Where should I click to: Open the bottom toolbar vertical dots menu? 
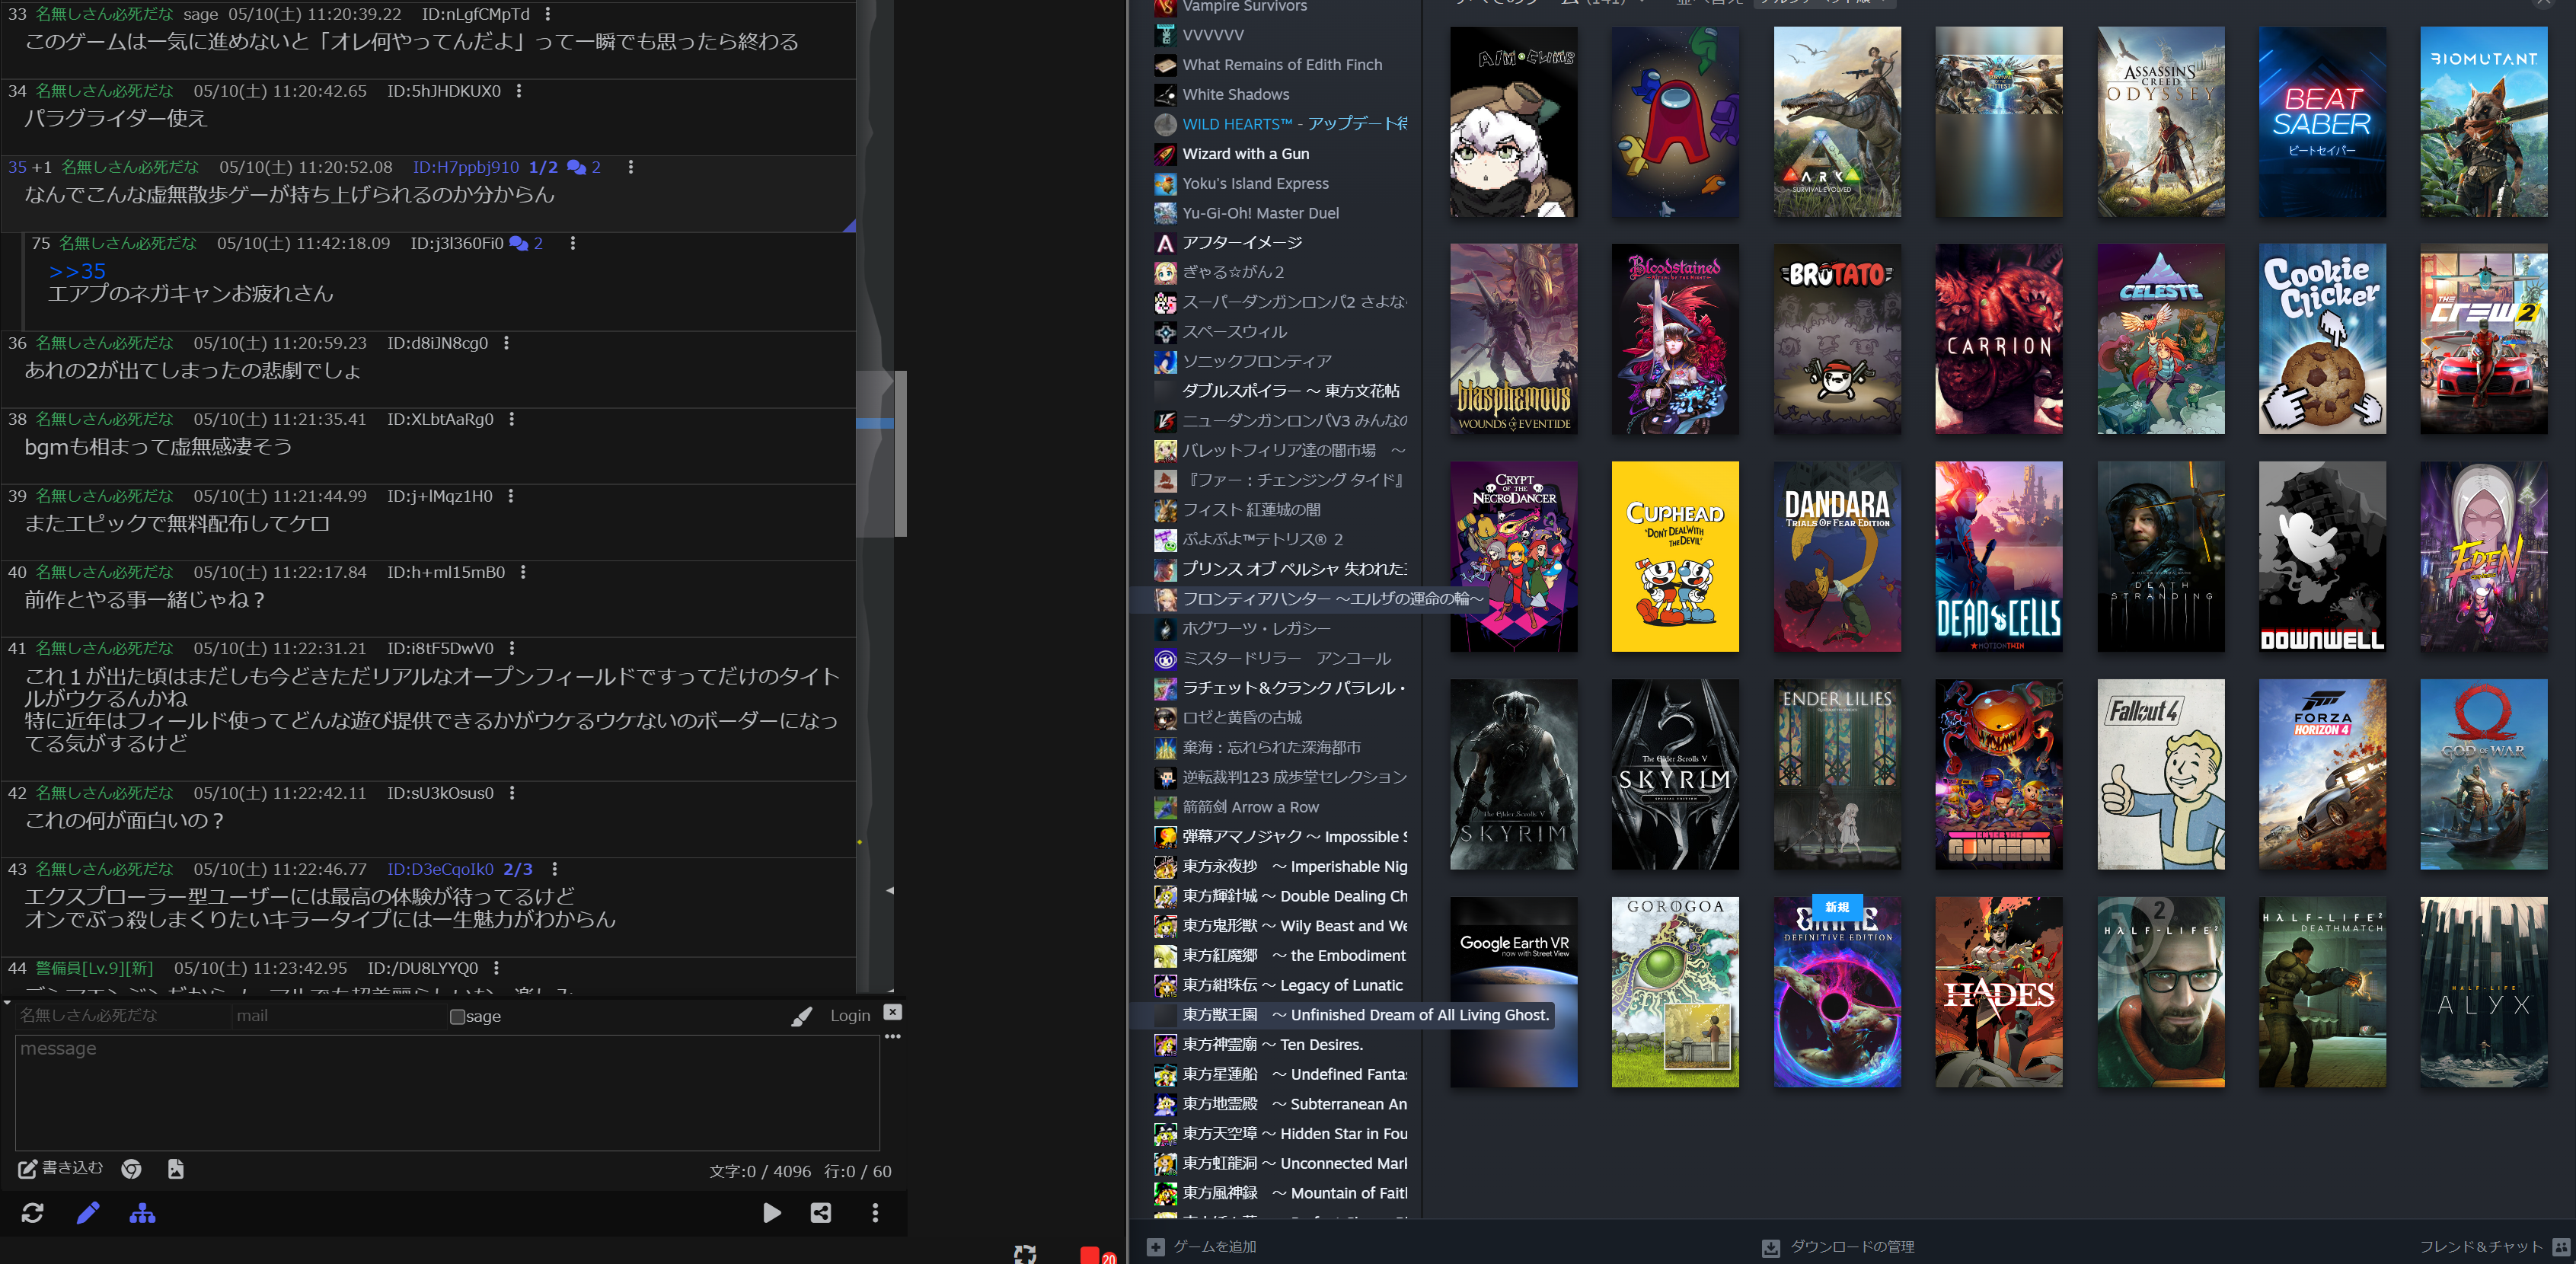[x=875, y=1213]
